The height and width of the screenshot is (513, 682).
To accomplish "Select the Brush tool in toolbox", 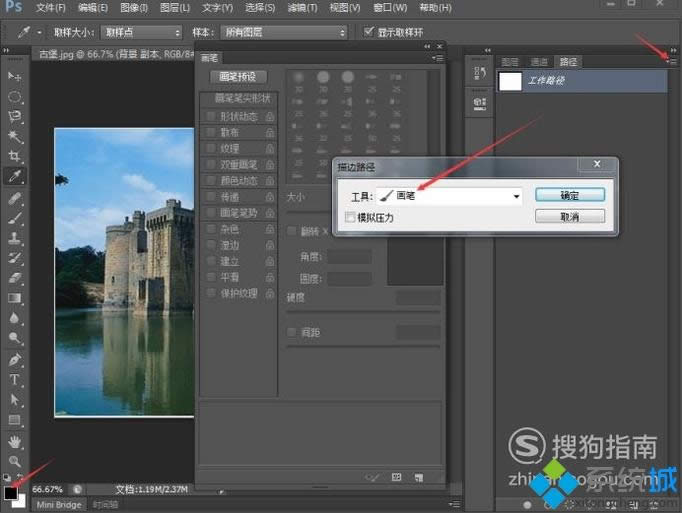I will pos(14,218).
